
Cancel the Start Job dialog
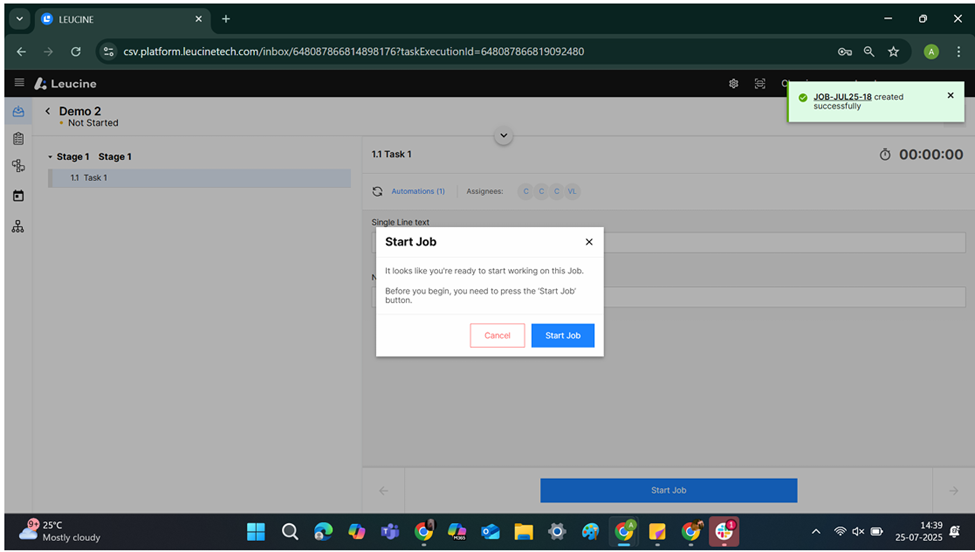tap(497, 336)
